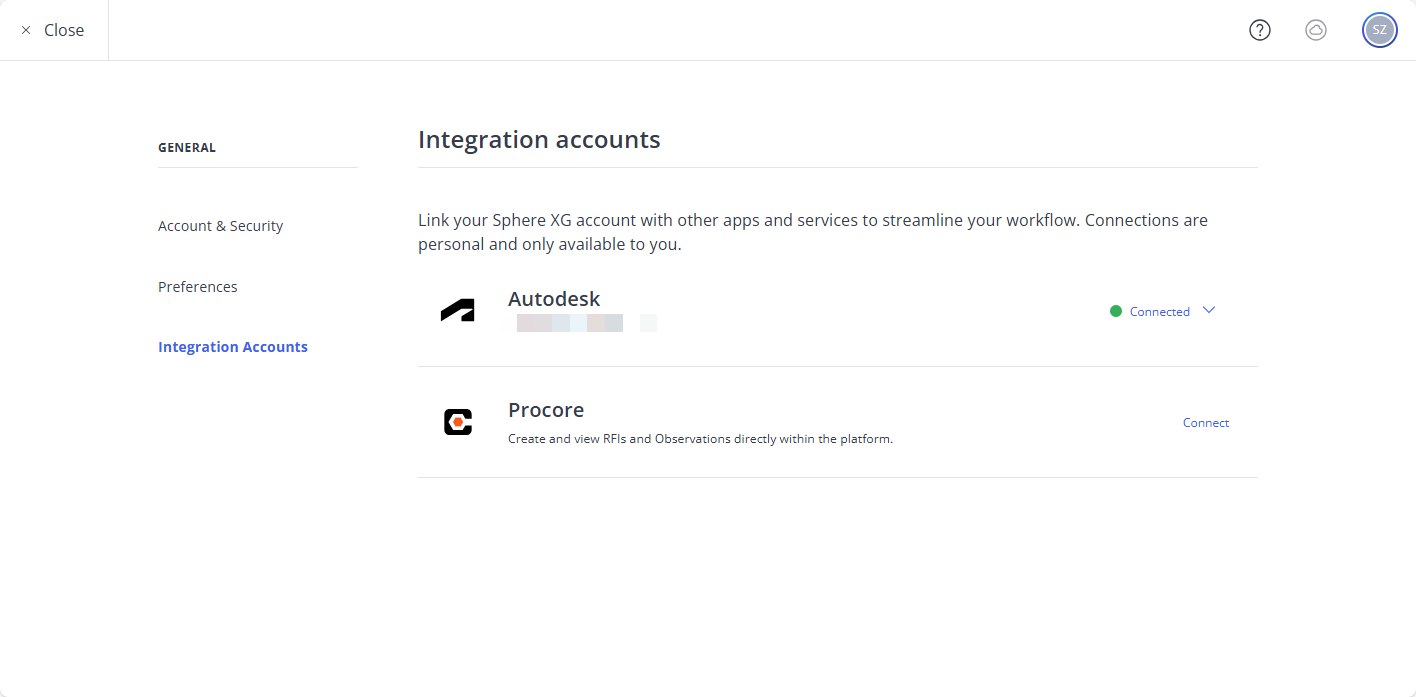This screenshot has width=1416, height=697.
Task: Click the GENERAL sidebar section header
Action: [187, 148]
